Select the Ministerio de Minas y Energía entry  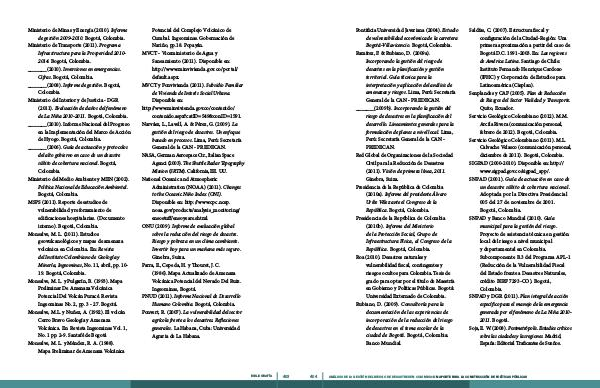pos(78,34)
